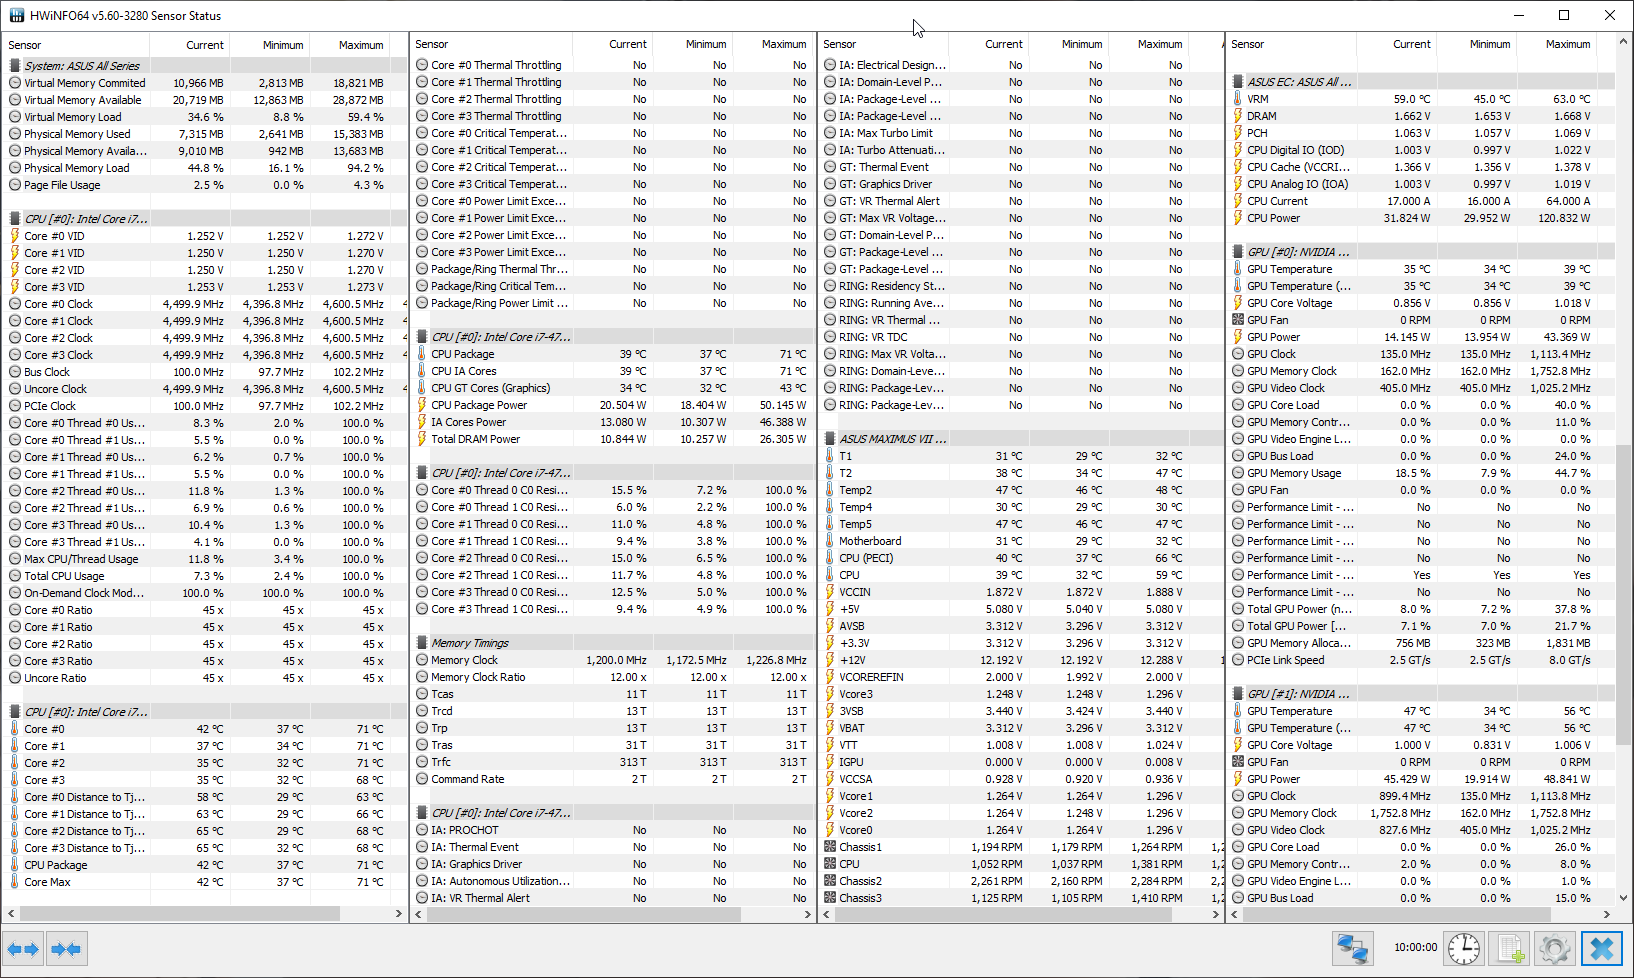
Task: Select the Total CPU Usage row
Action: (x=64, y=576)
